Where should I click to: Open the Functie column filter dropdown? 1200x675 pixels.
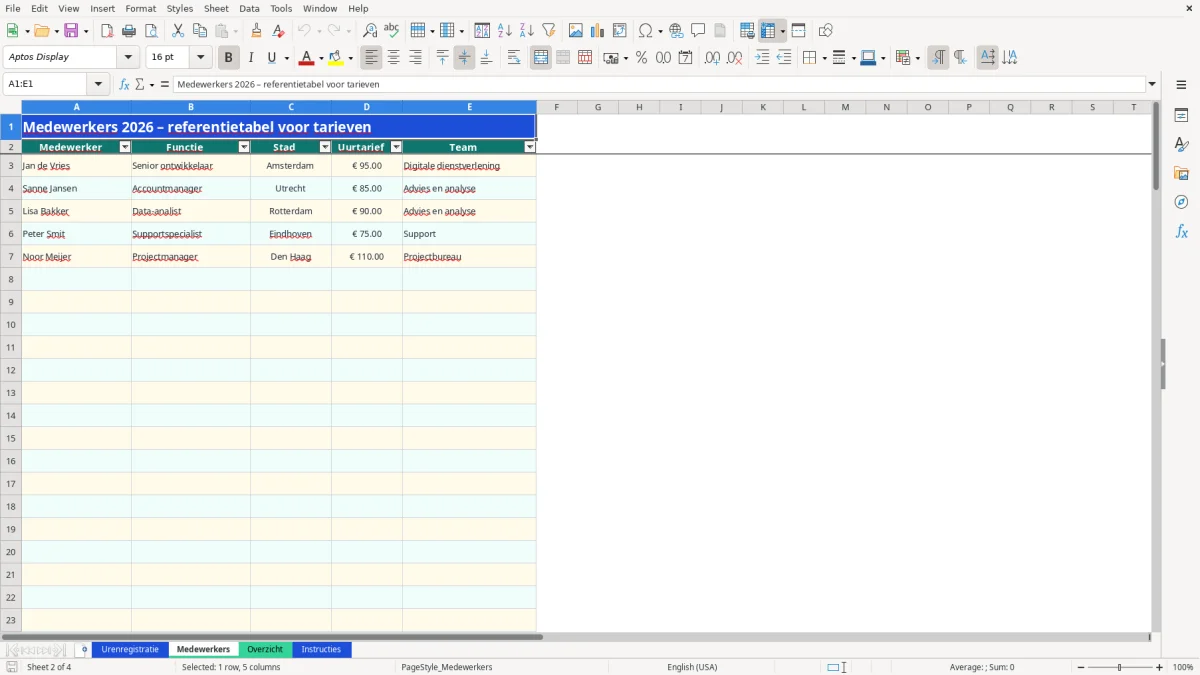pos(244,147)
